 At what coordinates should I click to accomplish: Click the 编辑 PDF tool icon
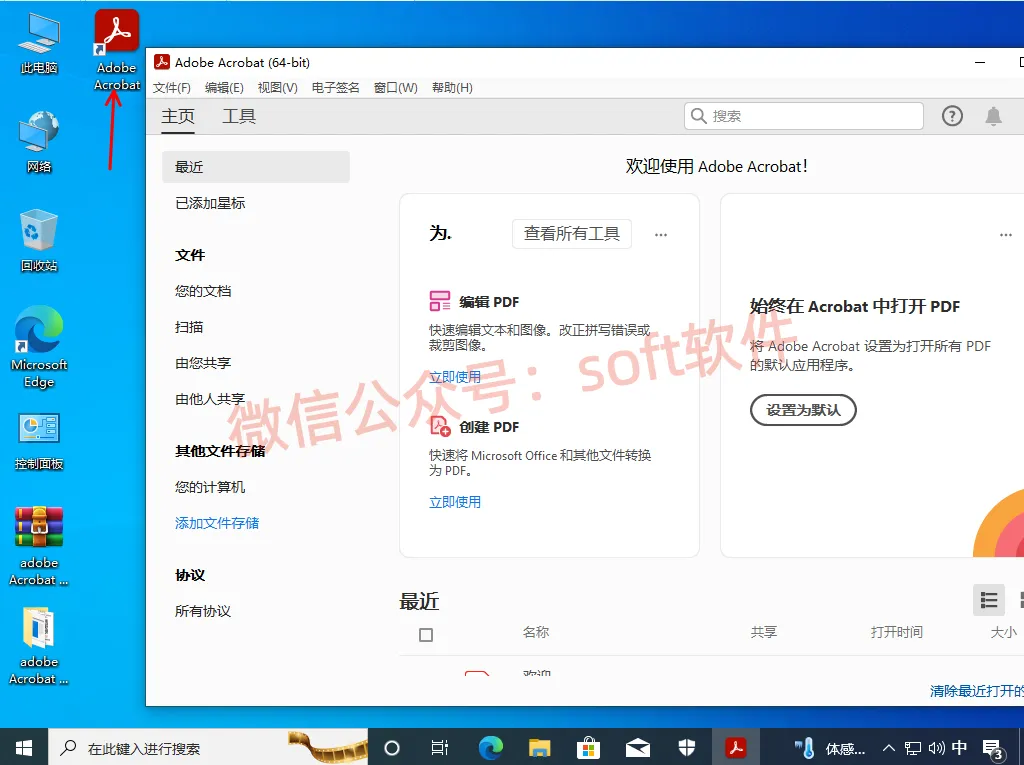click(x=440, y=301)
